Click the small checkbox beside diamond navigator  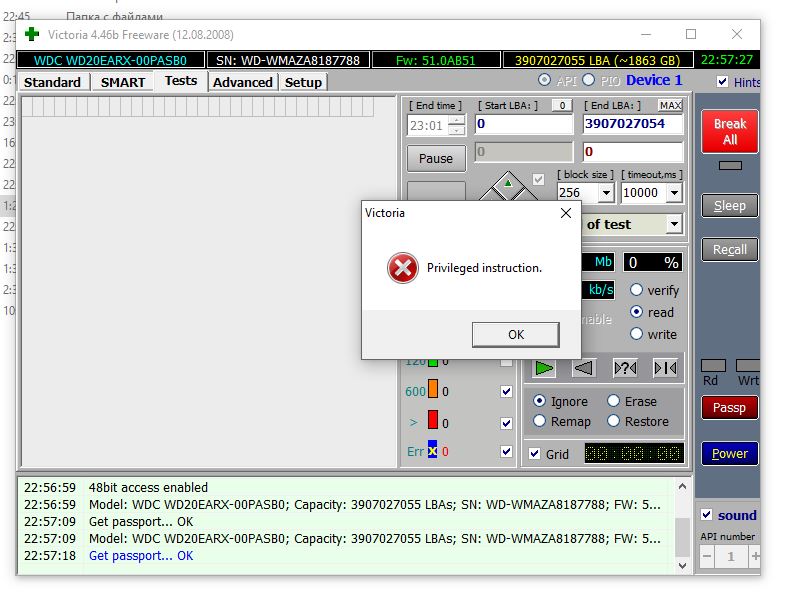(538, 179)
